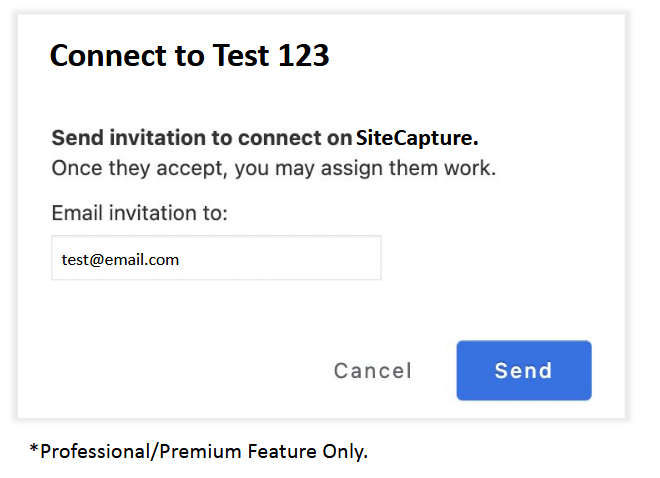Screen dimensions: 660x478
Task: Click the "Connect to Test 123" heading
Action: pyautogui.click(x=190, y=56)
